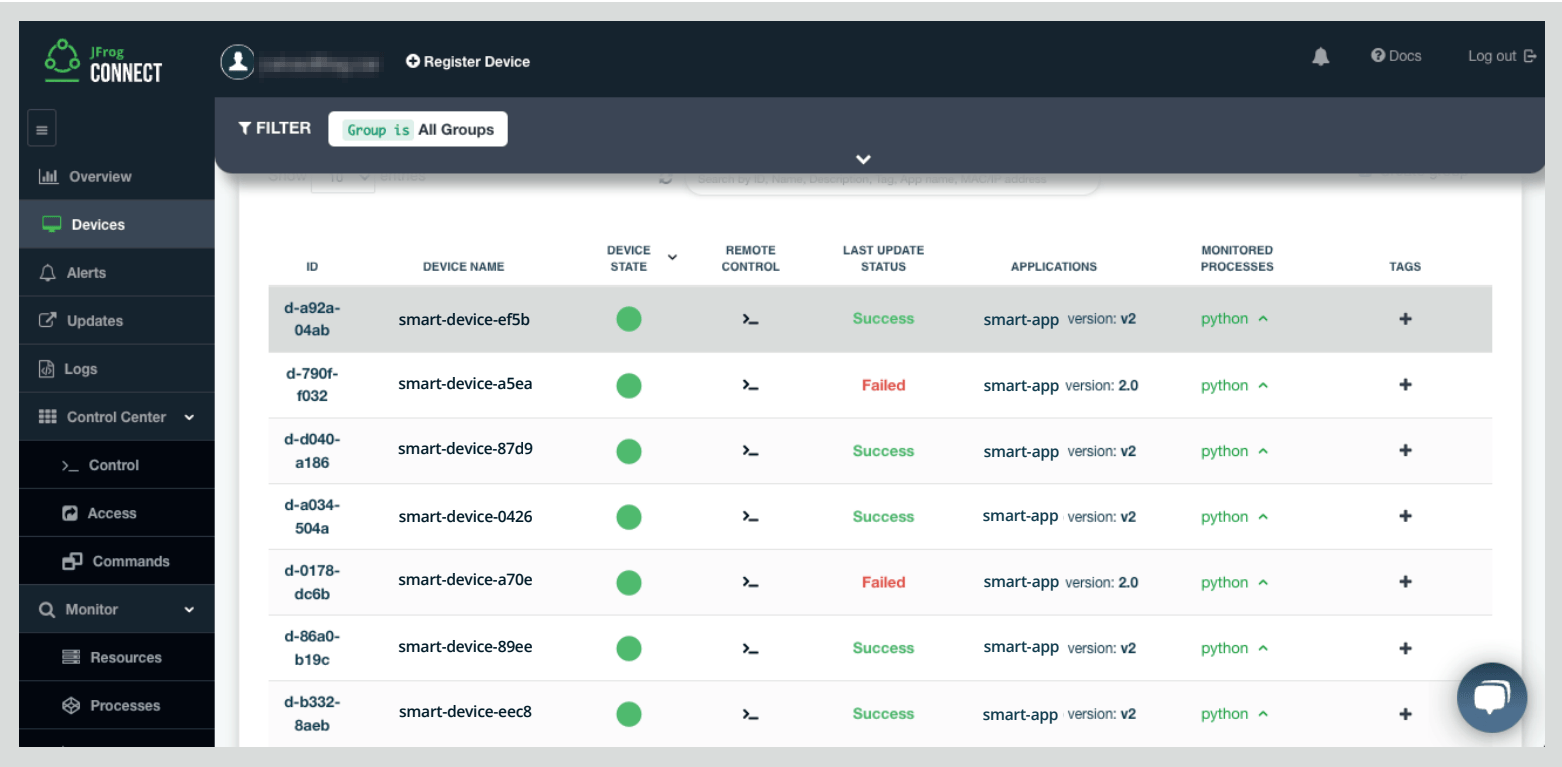Open the live chat bubble
The width and height of the screenshot is (1562, 767).
tap(1491, 698)
